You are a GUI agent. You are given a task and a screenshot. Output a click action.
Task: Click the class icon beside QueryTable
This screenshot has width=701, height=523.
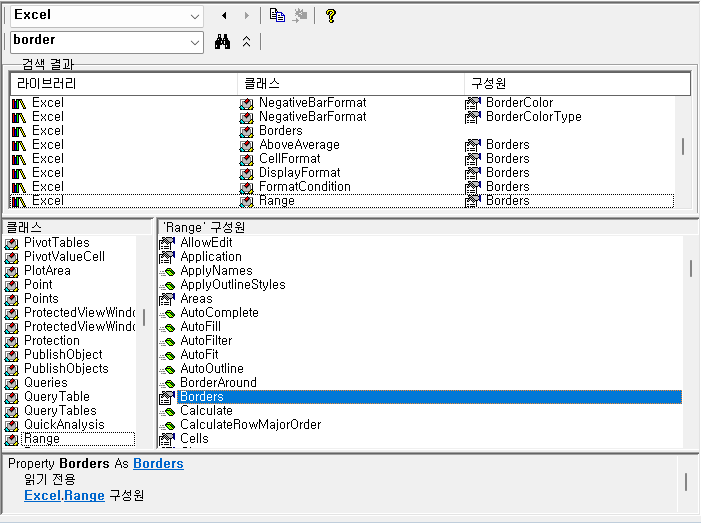click(x=12, y=397)
